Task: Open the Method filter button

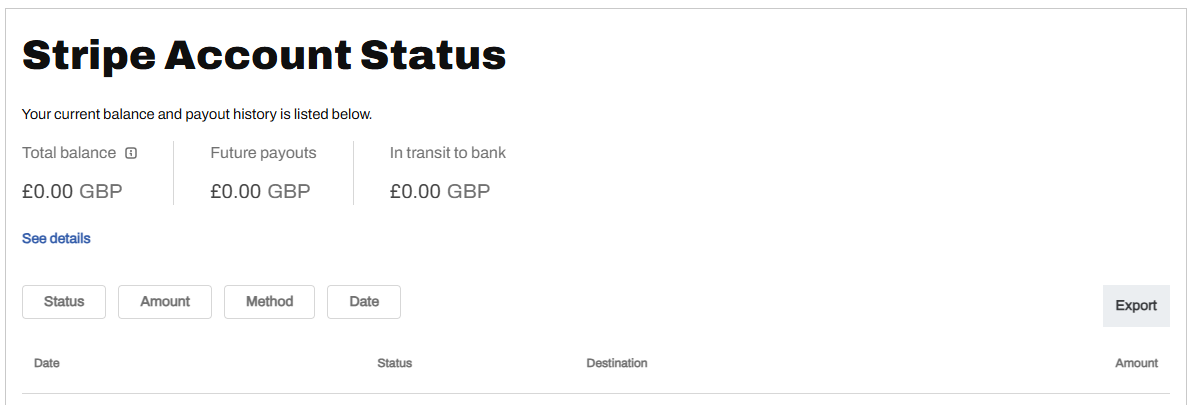Action: pyautogui.click(x=269, y=302)
